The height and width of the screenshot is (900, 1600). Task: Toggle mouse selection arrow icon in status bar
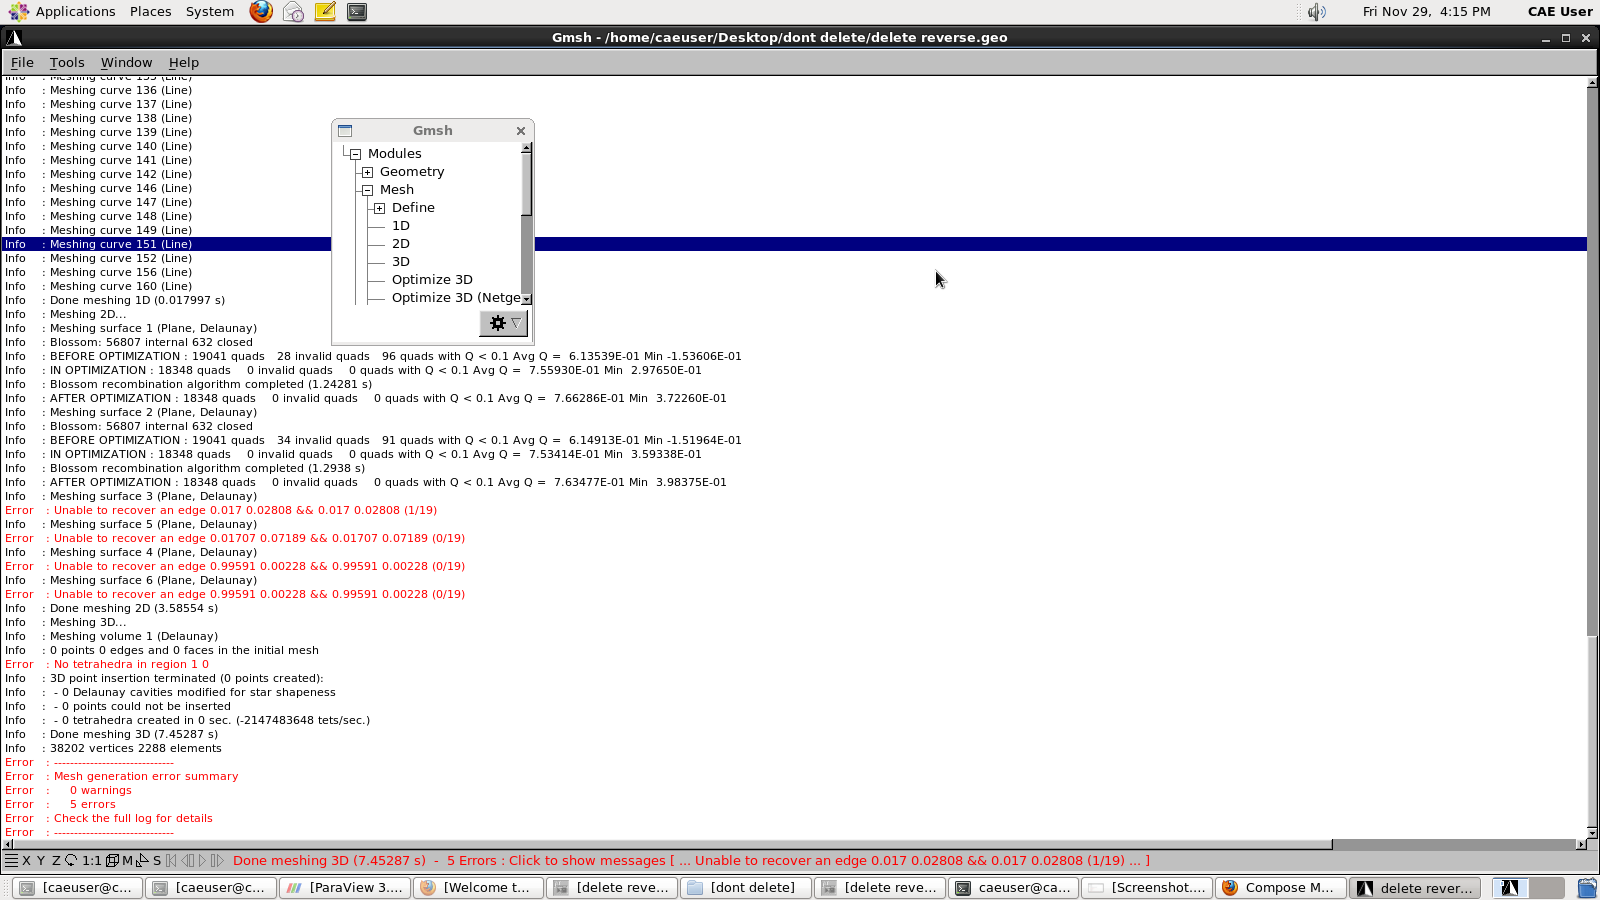tap(142, 860)
